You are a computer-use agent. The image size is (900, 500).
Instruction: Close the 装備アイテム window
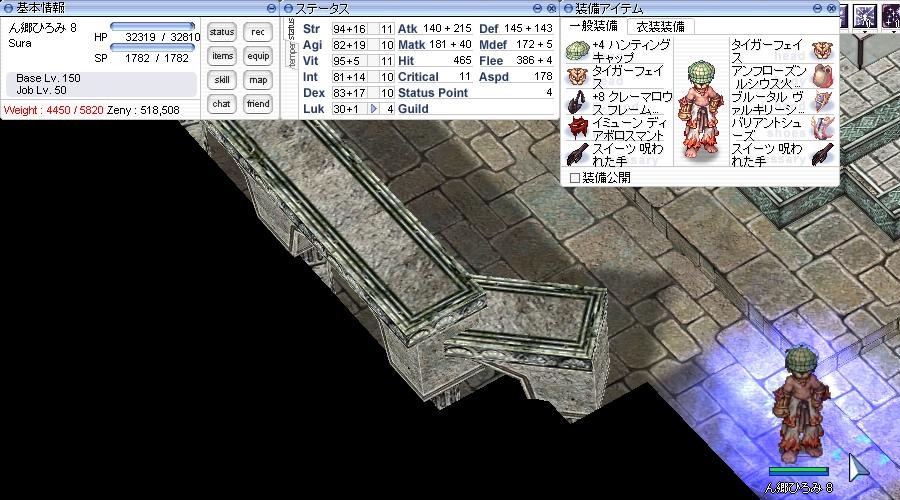pyautogui.click(x=831, y=8)
